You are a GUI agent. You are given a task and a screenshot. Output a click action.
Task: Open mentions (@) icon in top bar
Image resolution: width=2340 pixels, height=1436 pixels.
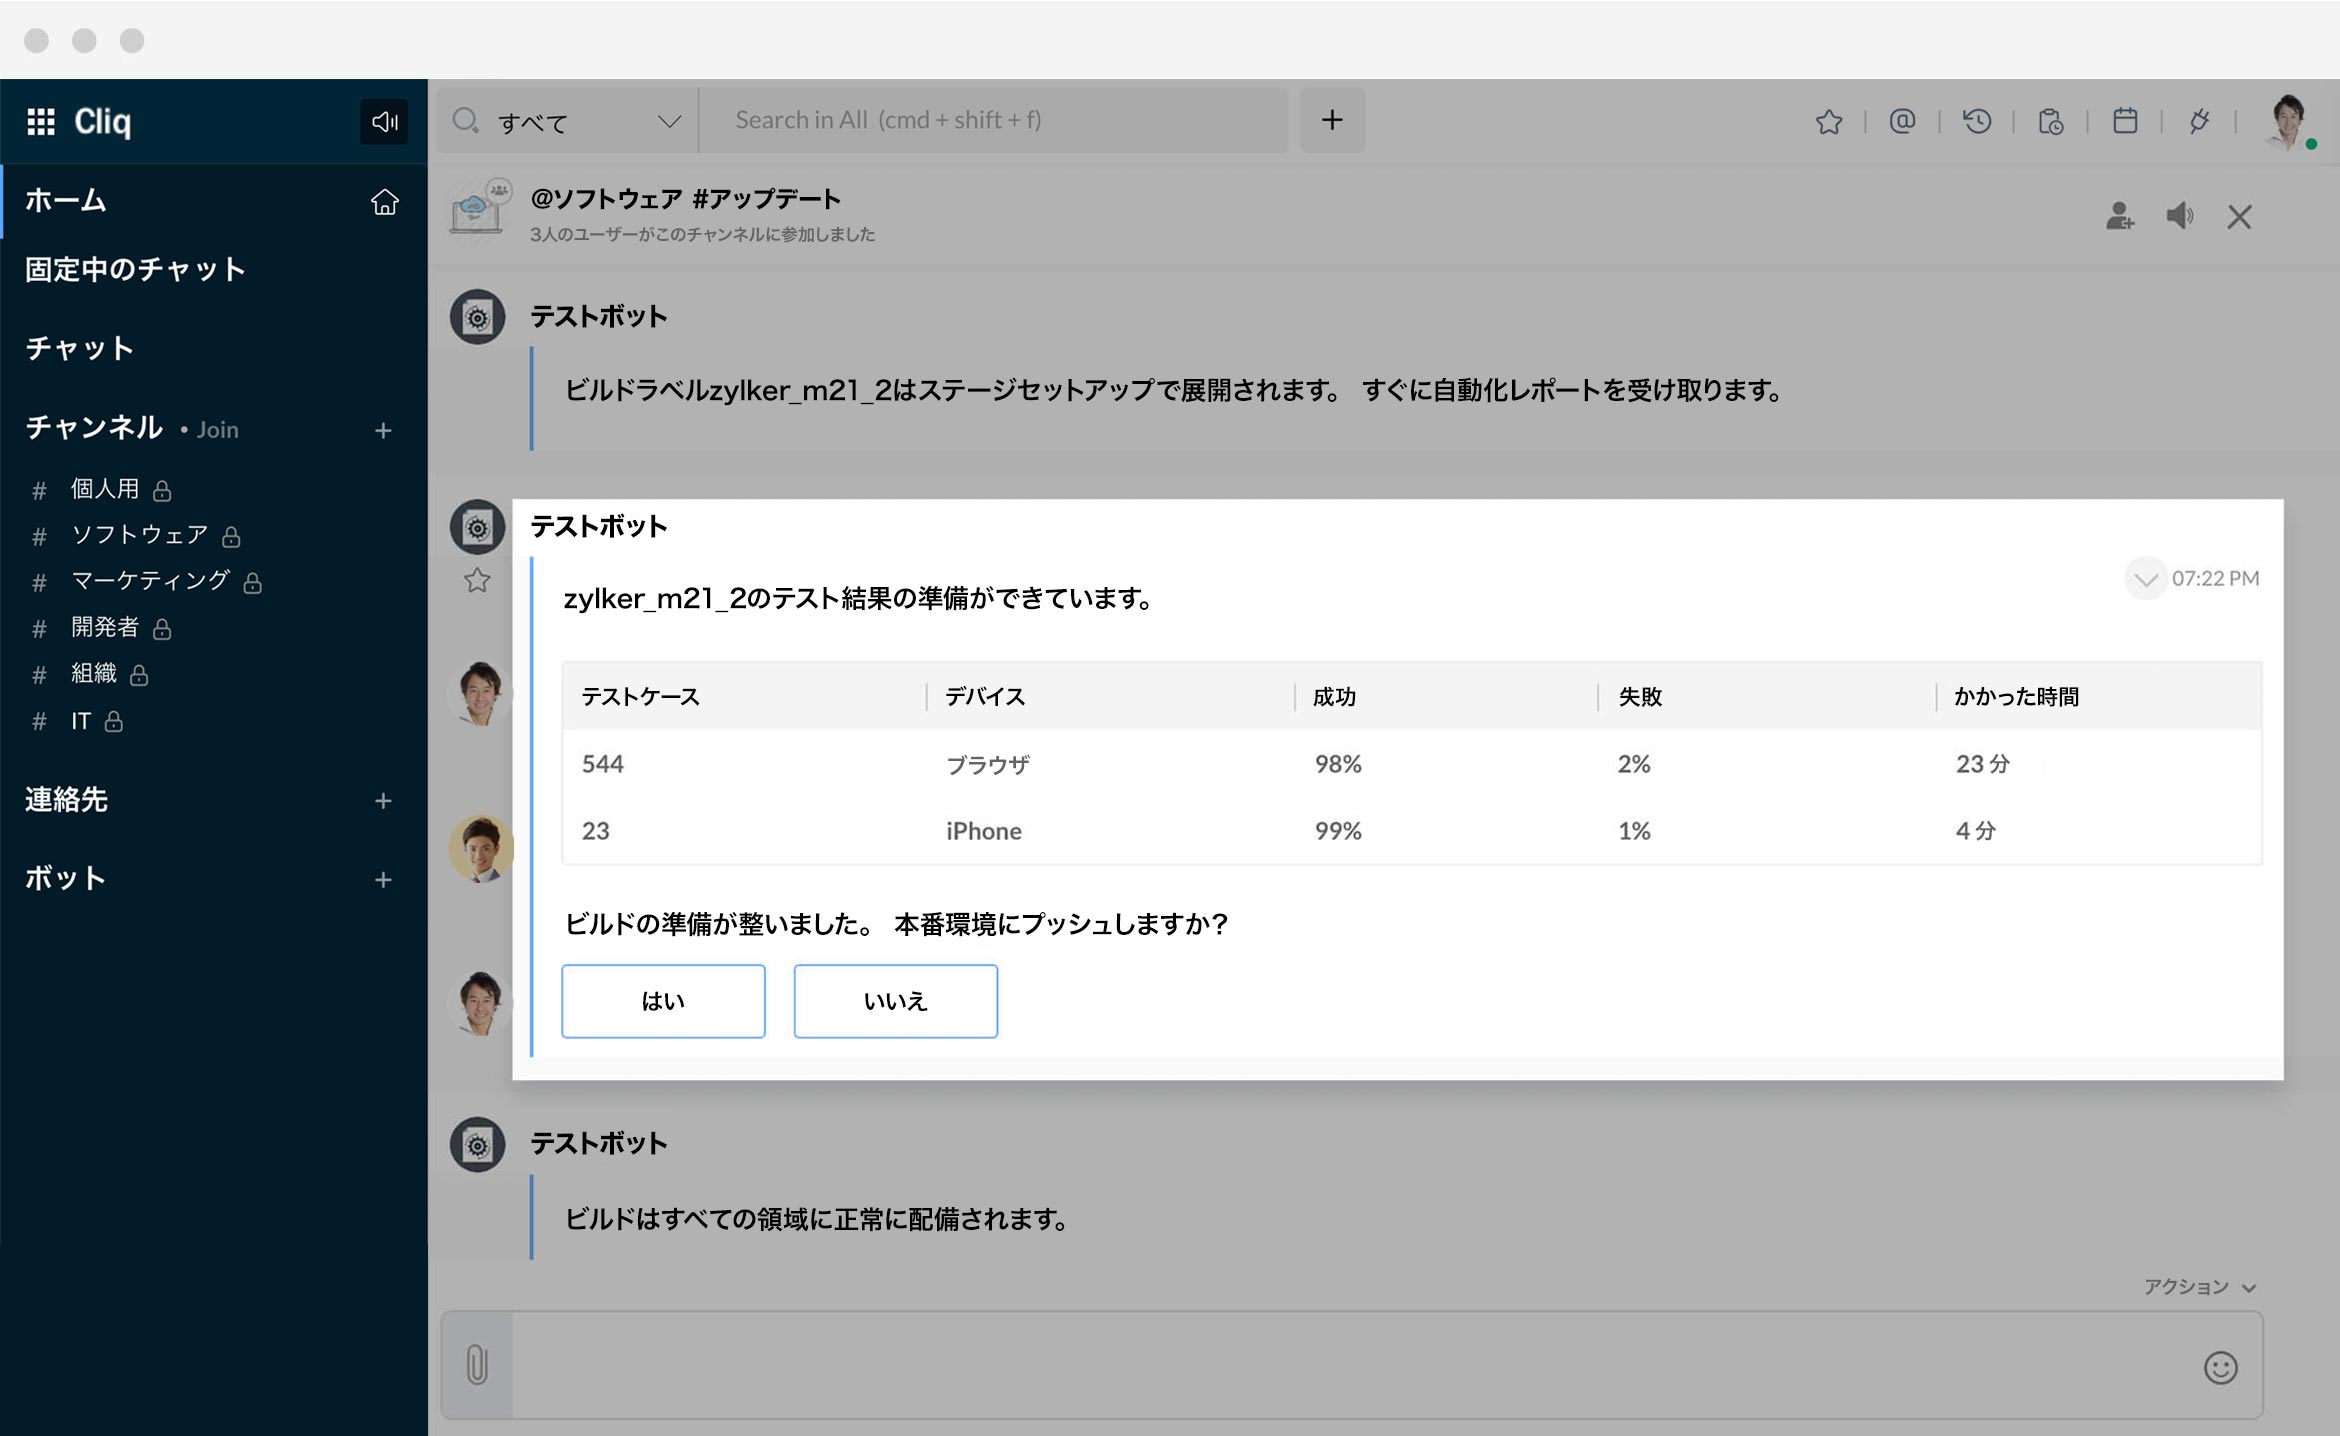(1902, 121)
